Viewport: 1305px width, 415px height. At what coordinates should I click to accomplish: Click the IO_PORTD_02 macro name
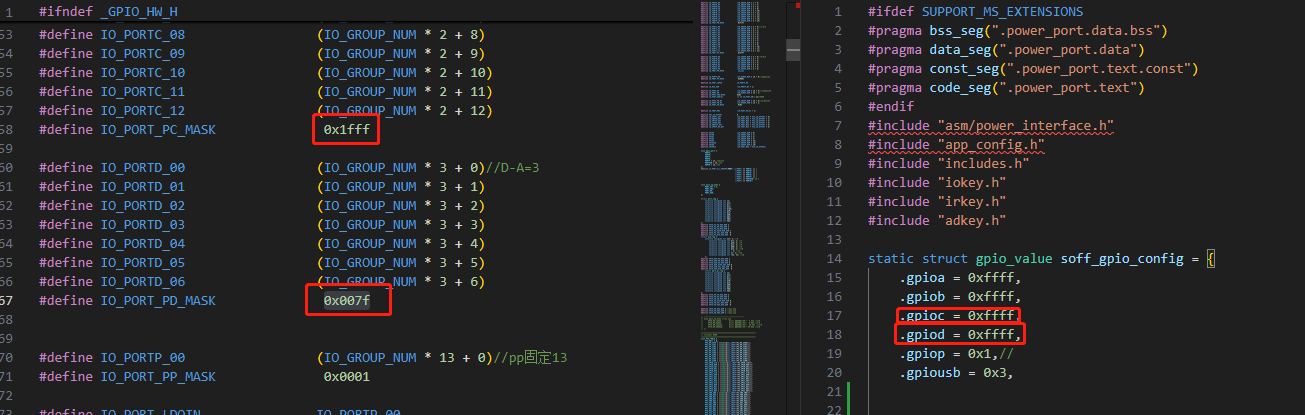tap(143, 206)
